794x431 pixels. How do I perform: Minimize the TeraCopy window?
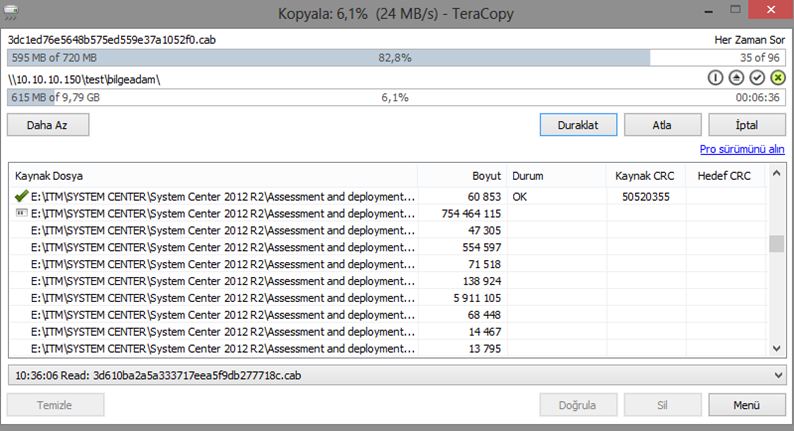coord(708,11)
